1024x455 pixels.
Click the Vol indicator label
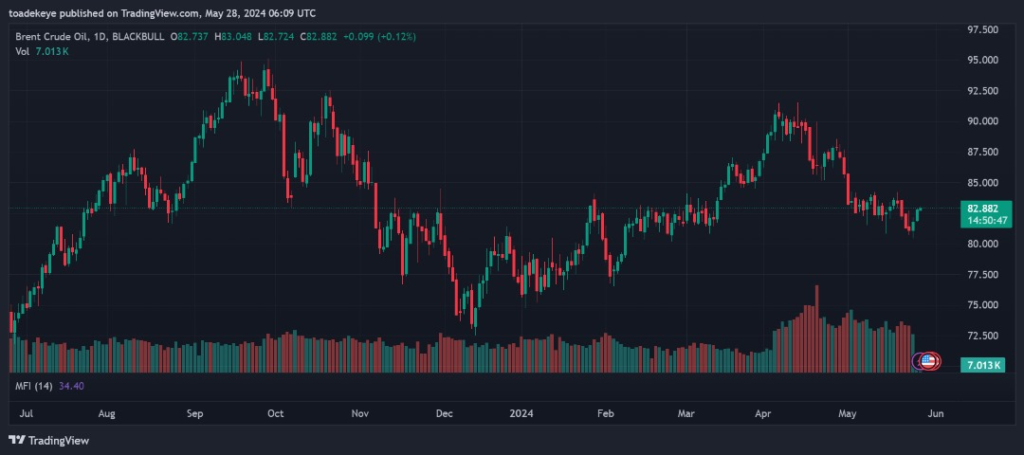point(22,51)
